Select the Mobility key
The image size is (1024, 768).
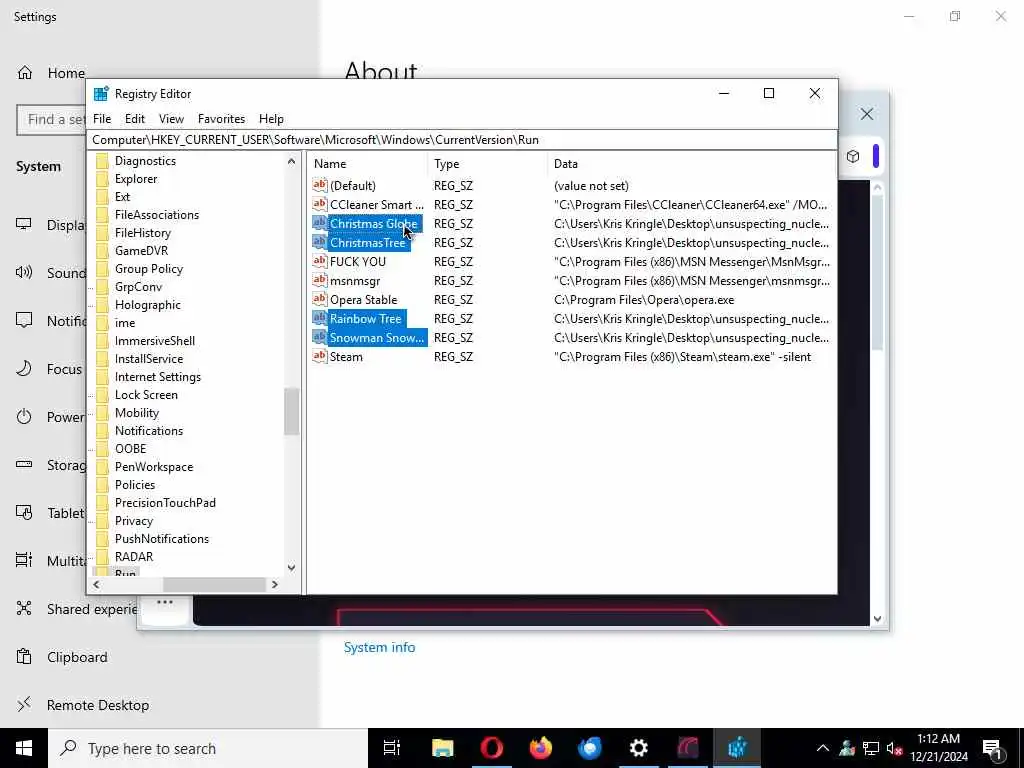(136, 413)
